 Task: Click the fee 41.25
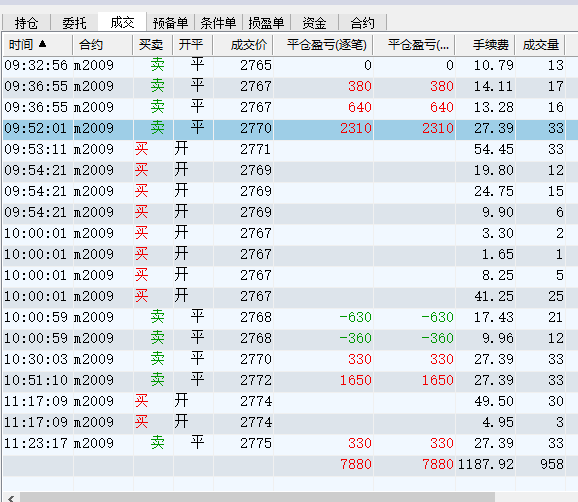[x=494, y=297]
